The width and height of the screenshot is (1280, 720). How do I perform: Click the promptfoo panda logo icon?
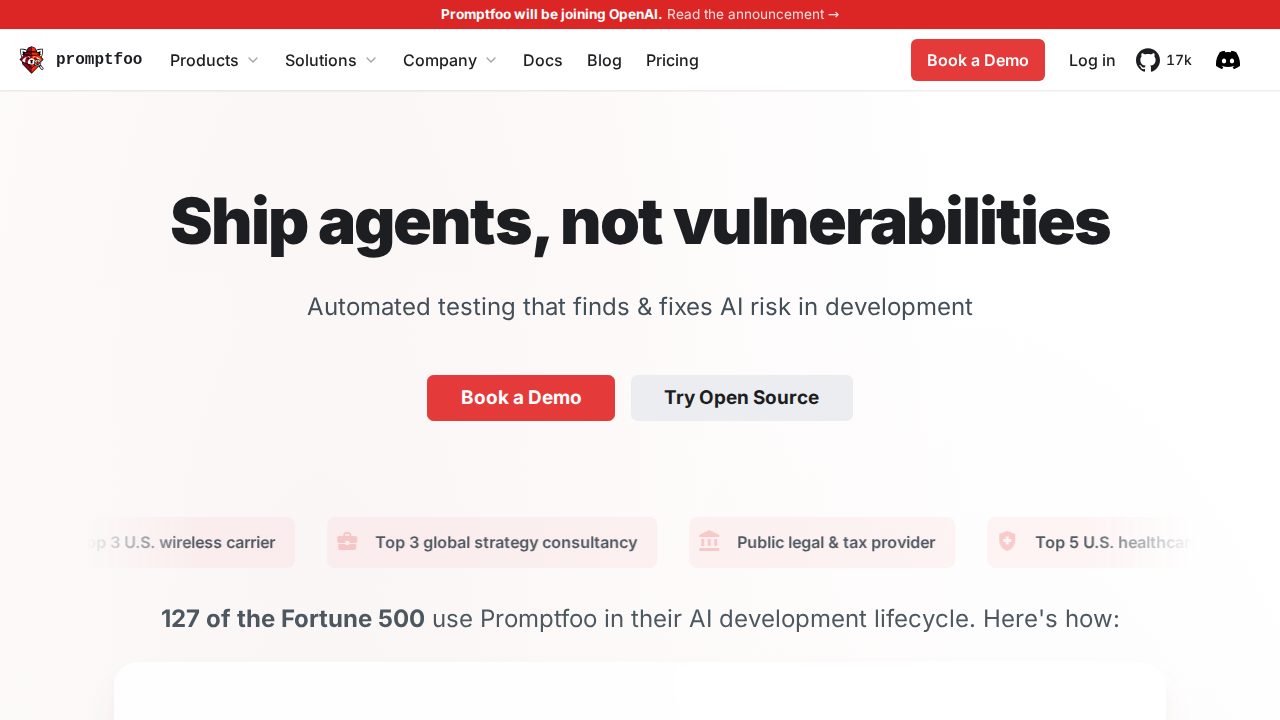click(x=32, y=60)
